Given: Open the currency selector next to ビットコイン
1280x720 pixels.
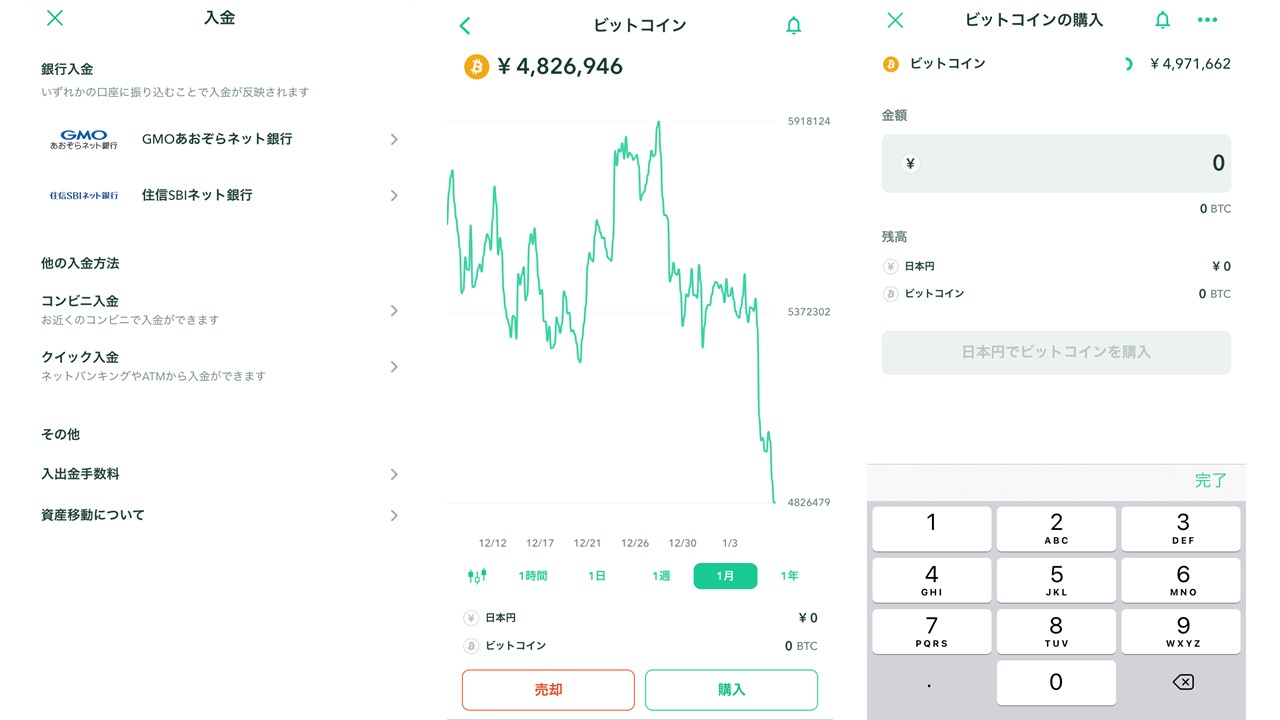Looking at the screenshot, I should pos(1129,63).
